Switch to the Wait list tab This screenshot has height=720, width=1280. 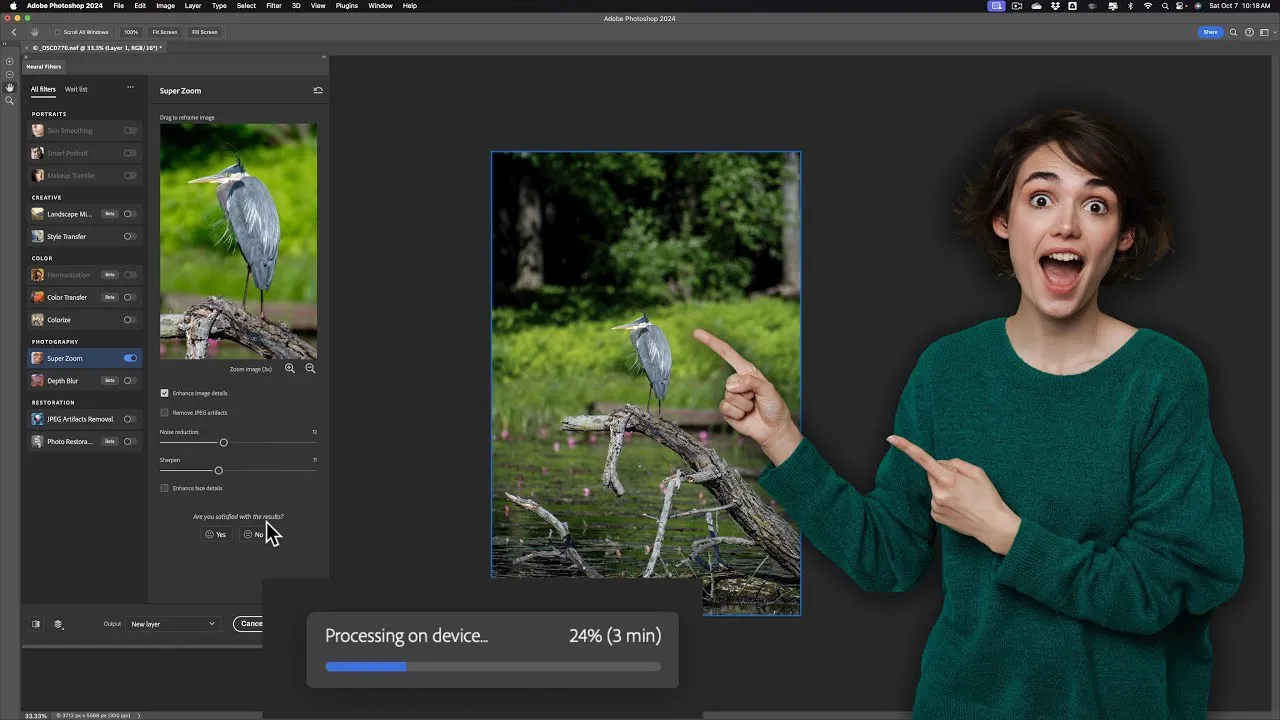point(76,89)
